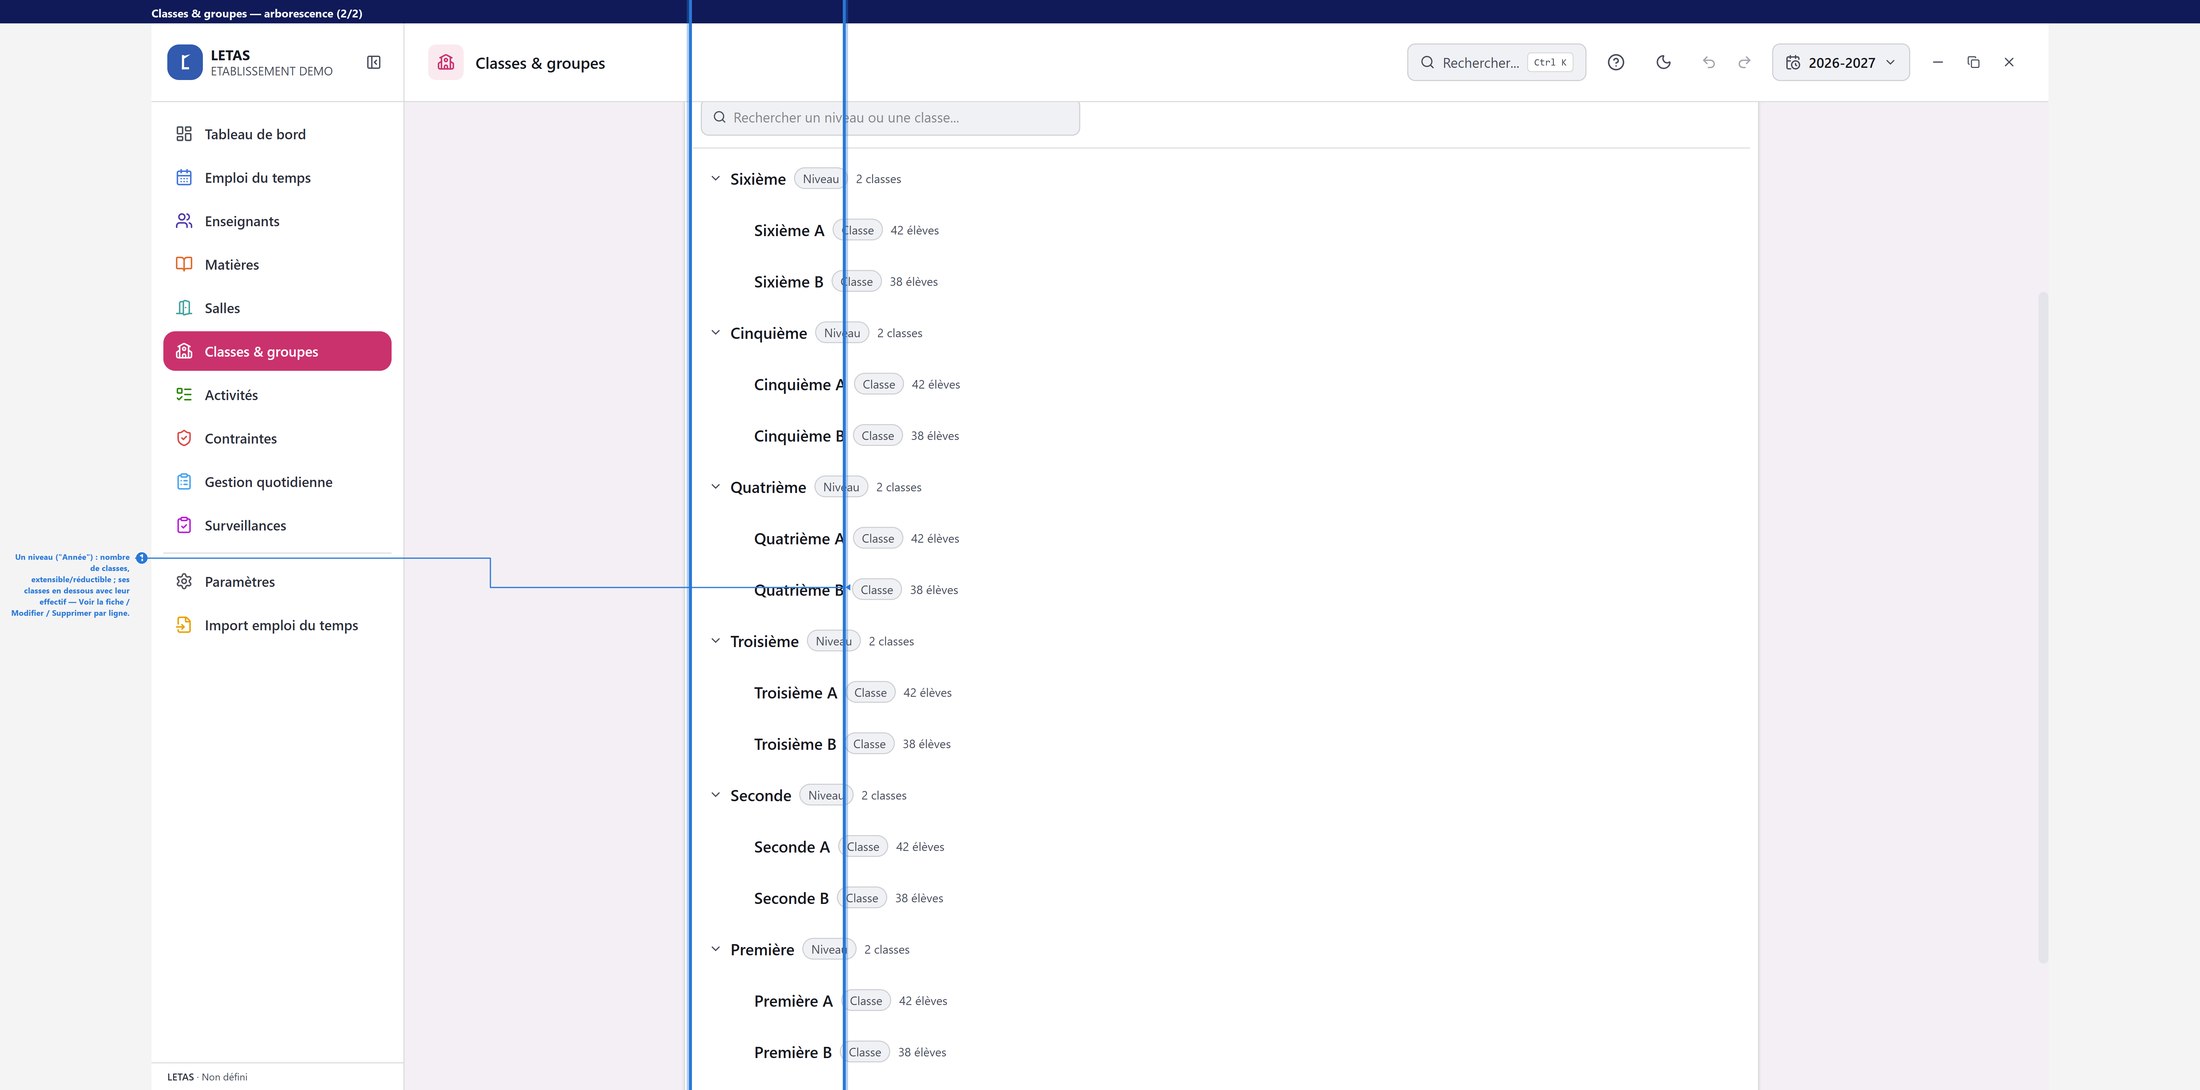Image resolution: width=2200 pixels, height=1090 pixels.
Task: Open Emploi du temps from the sidebar
Action: coord(277,178)
